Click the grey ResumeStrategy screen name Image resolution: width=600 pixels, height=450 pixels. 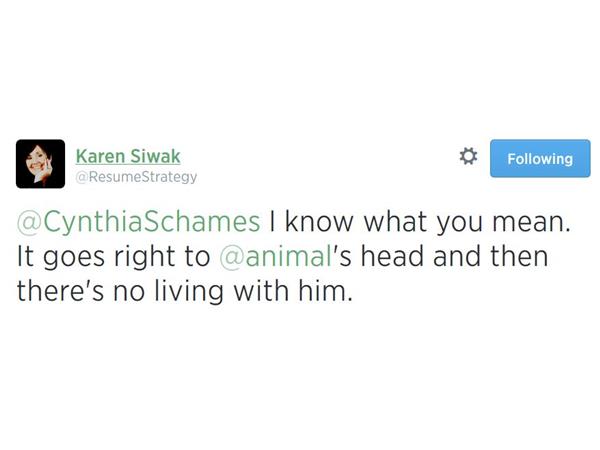(136, 177)
